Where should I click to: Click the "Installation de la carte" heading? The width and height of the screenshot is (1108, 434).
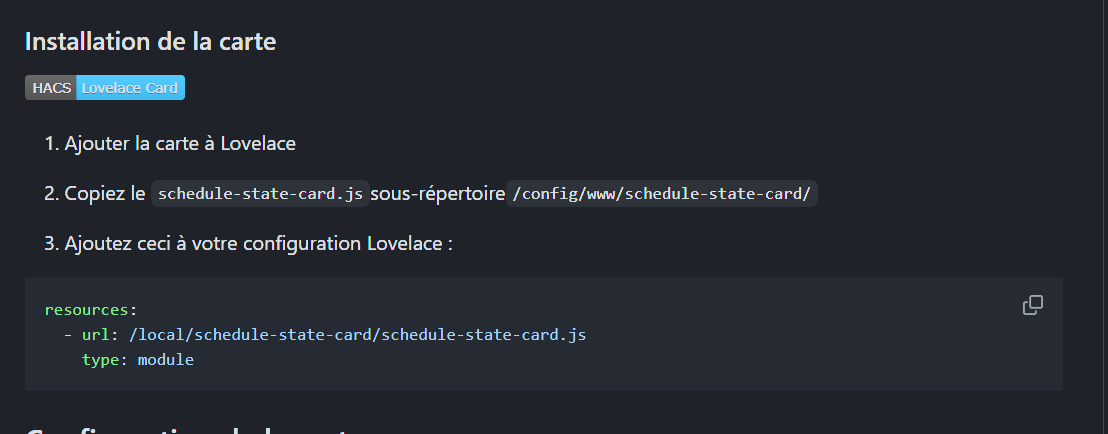(150, 41)
